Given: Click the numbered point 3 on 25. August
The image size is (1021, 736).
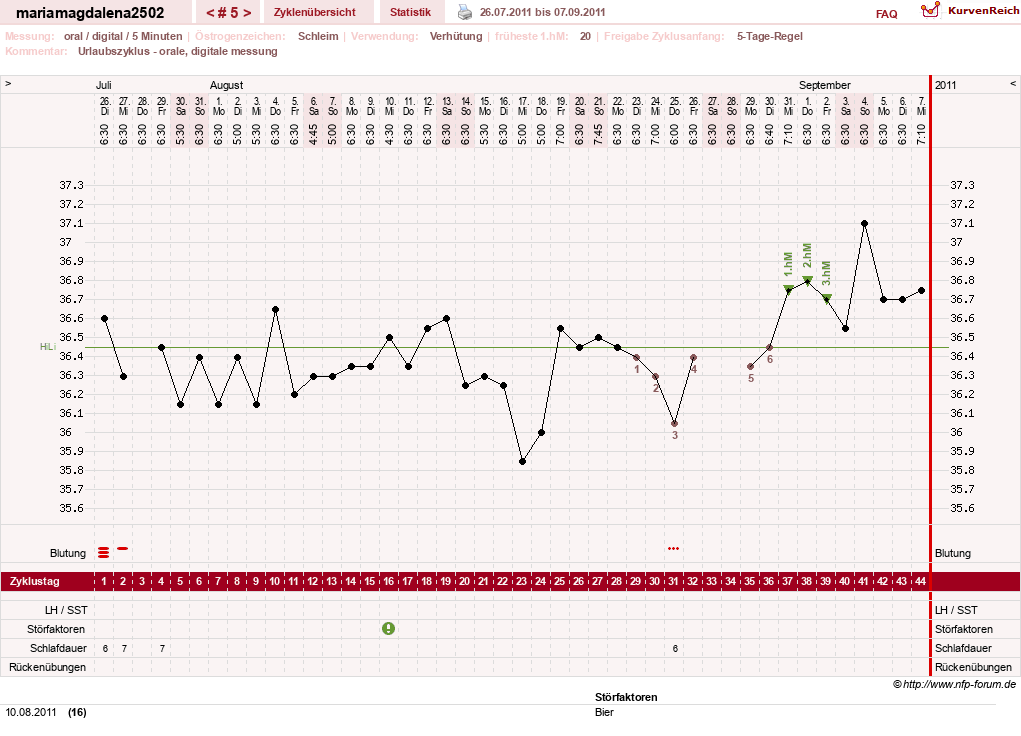Looking at the screenshot, I should (675, 423).
